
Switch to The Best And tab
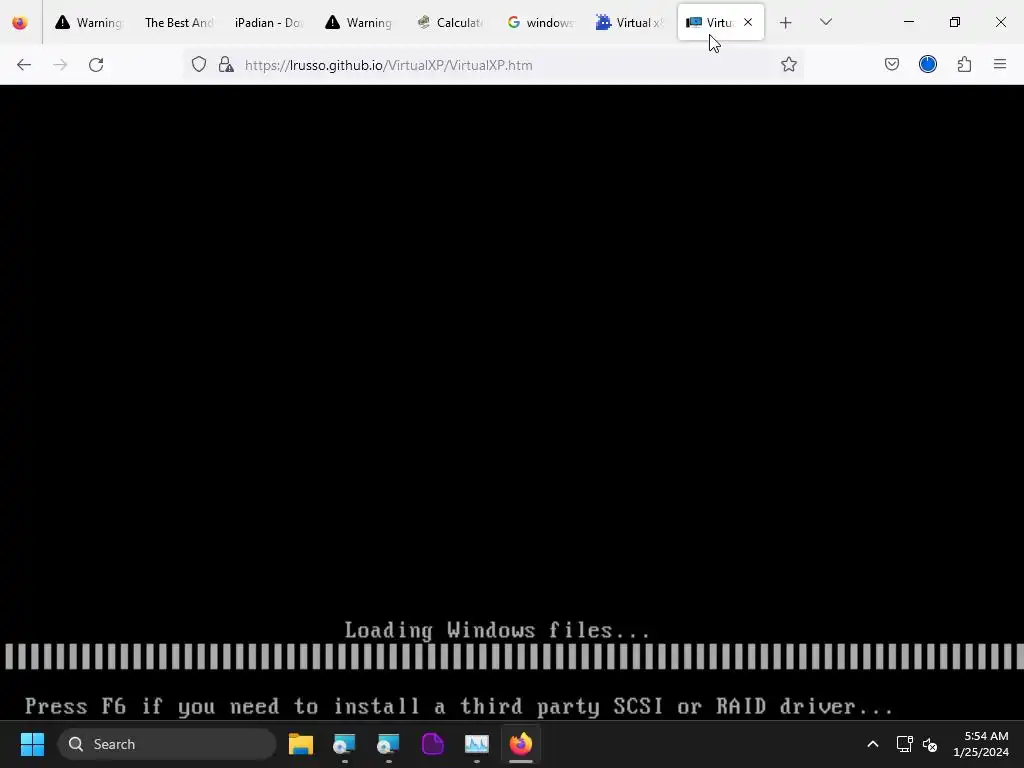178,23
